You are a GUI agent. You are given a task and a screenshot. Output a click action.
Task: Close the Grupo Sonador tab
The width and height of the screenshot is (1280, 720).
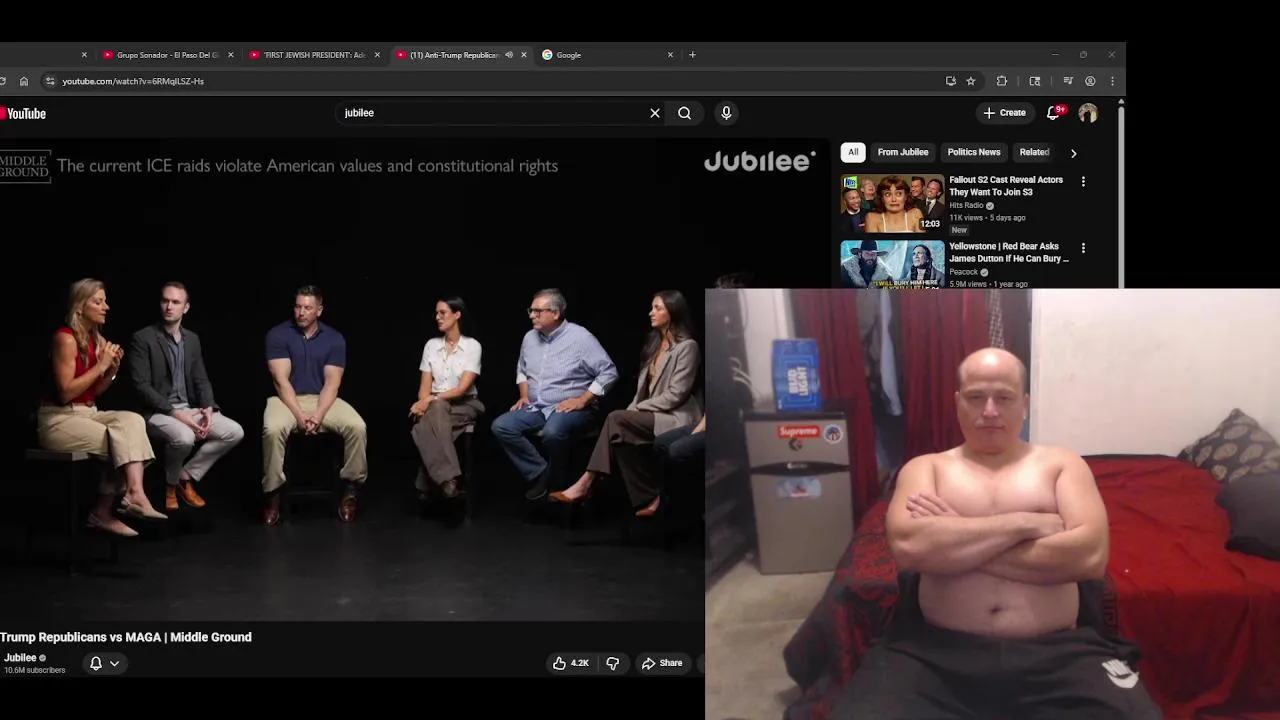coord(230,55)
